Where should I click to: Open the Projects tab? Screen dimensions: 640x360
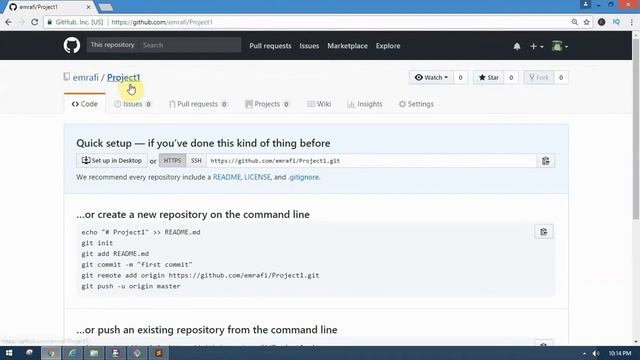click(x=267, y=104)
